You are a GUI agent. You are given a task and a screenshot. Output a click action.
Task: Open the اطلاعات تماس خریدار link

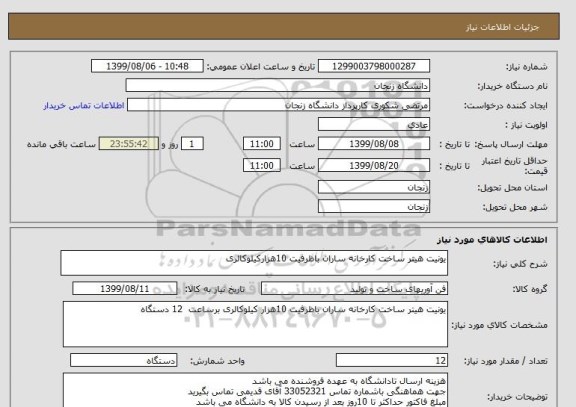point(84,106)
